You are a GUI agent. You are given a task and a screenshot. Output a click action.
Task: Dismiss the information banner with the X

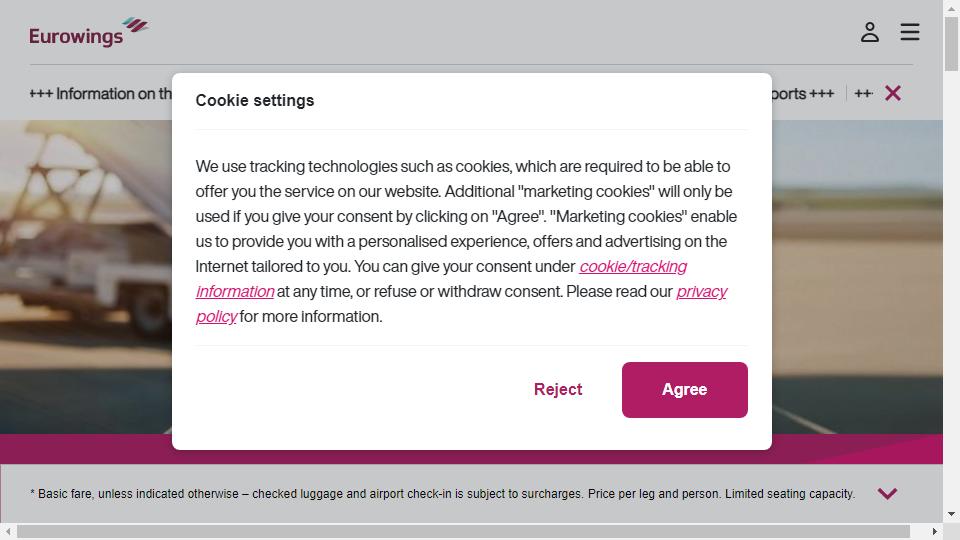pos(893,93)
